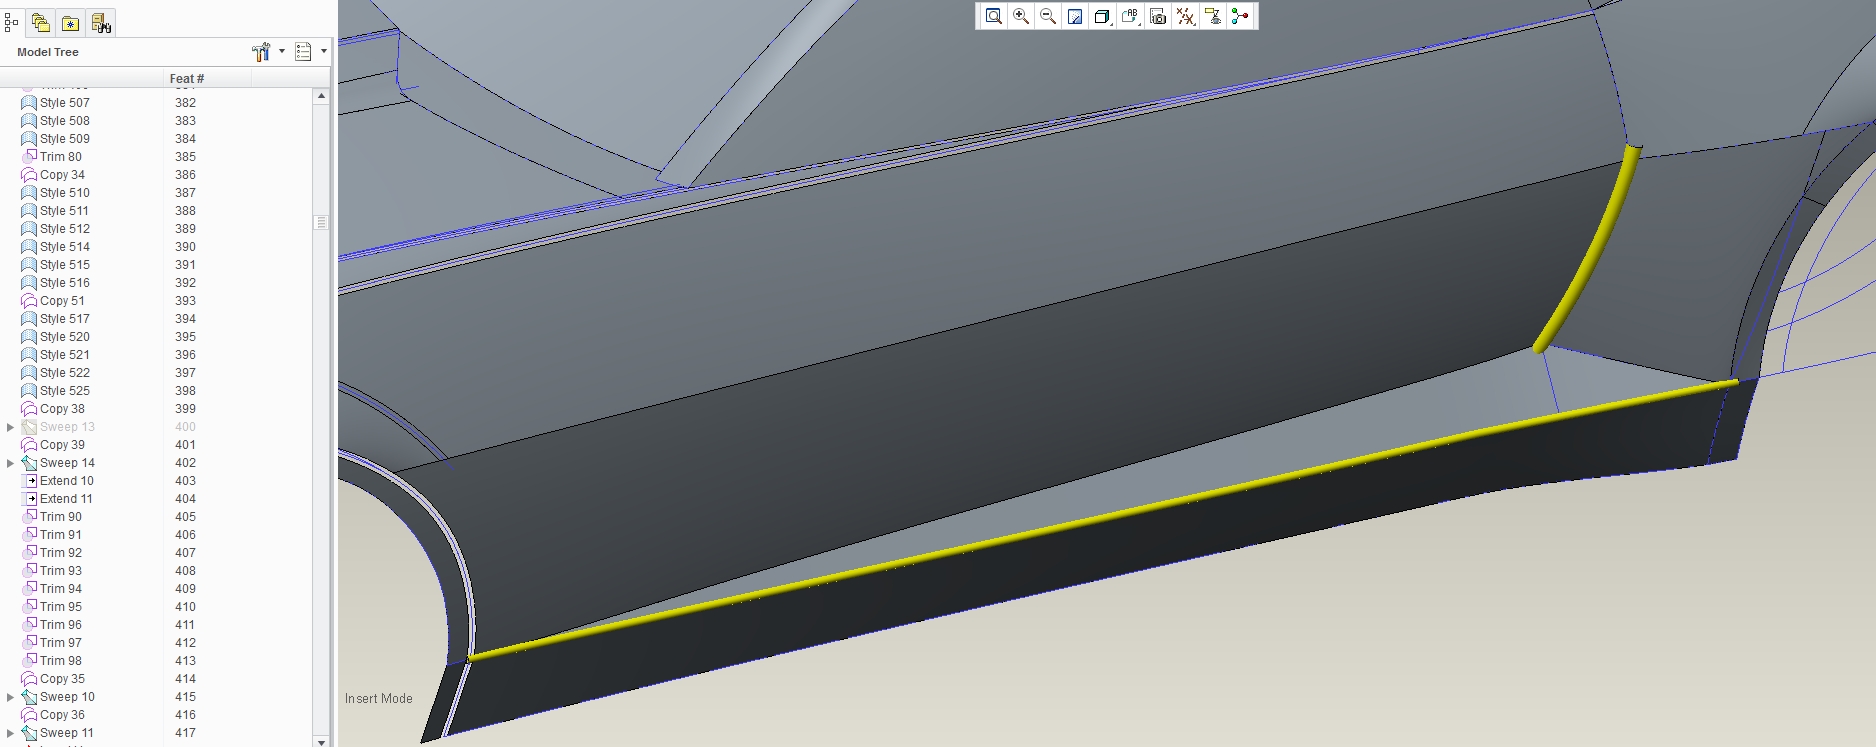Select the Trim 80 feature
Image resolution: width=1876 pixels, height=747 pixels.
tap(60, 157)
